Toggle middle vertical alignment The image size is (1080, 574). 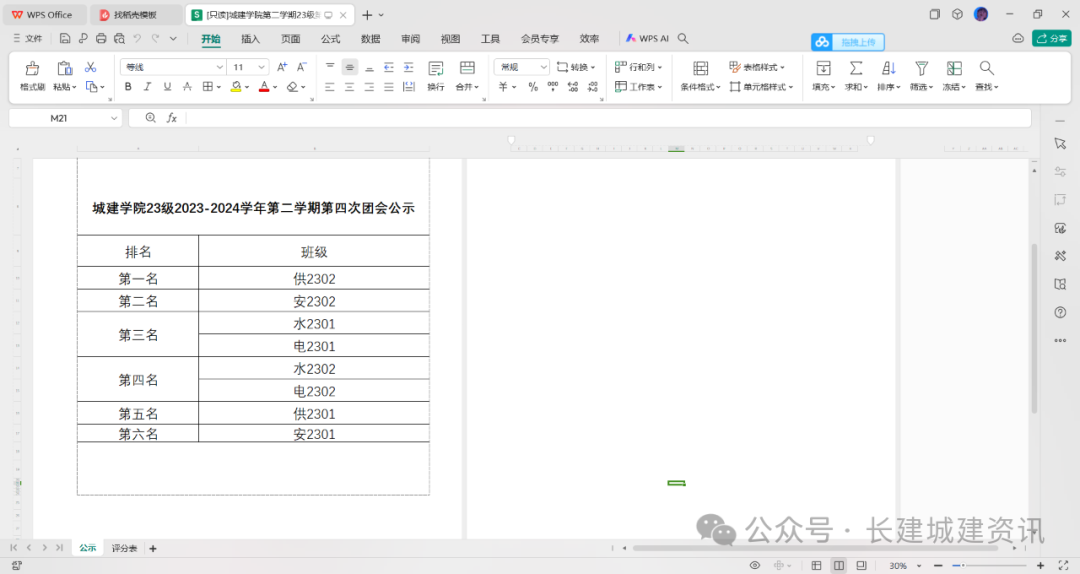[x=350, y=67]
